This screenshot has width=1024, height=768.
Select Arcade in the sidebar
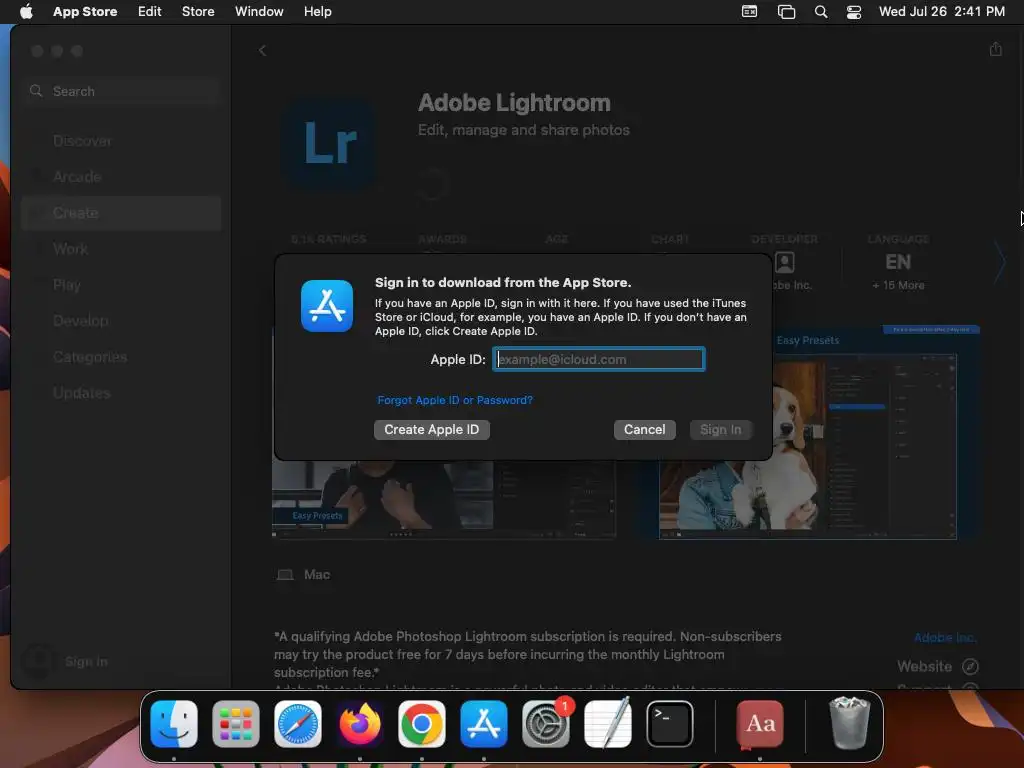(x=121, y=177)
